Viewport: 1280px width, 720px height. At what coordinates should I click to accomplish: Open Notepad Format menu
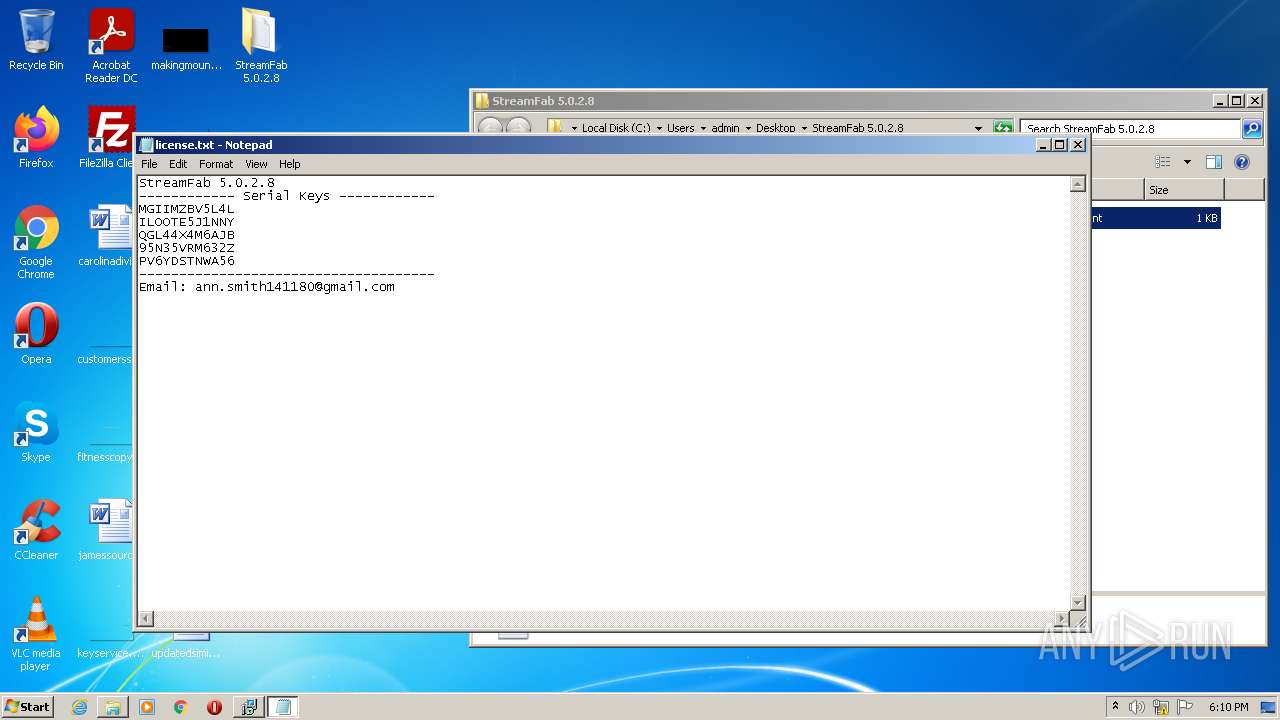coord(216,164)
